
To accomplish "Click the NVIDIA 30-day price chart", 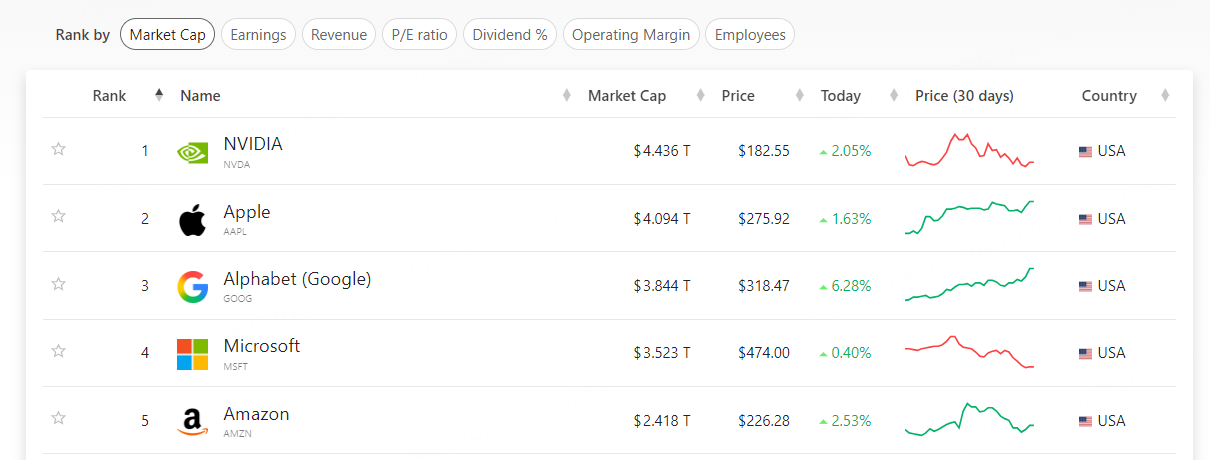I will click(x=969, y=150).
